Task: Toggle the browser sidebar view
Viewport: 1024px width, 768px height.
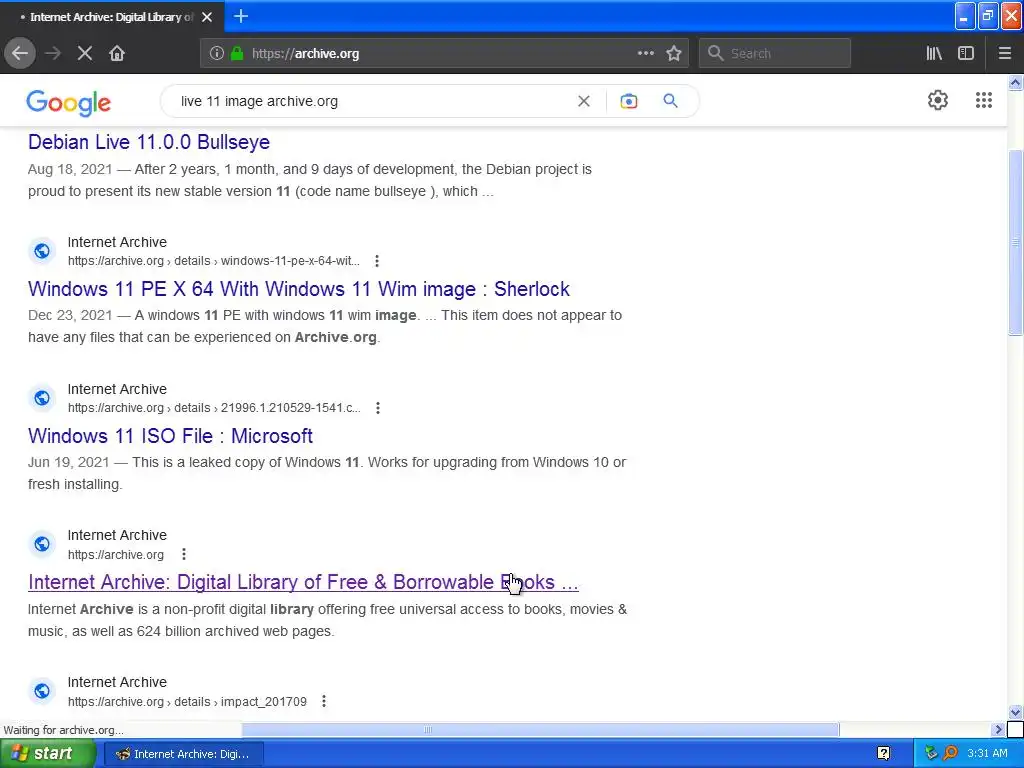Action: point(966,54)
